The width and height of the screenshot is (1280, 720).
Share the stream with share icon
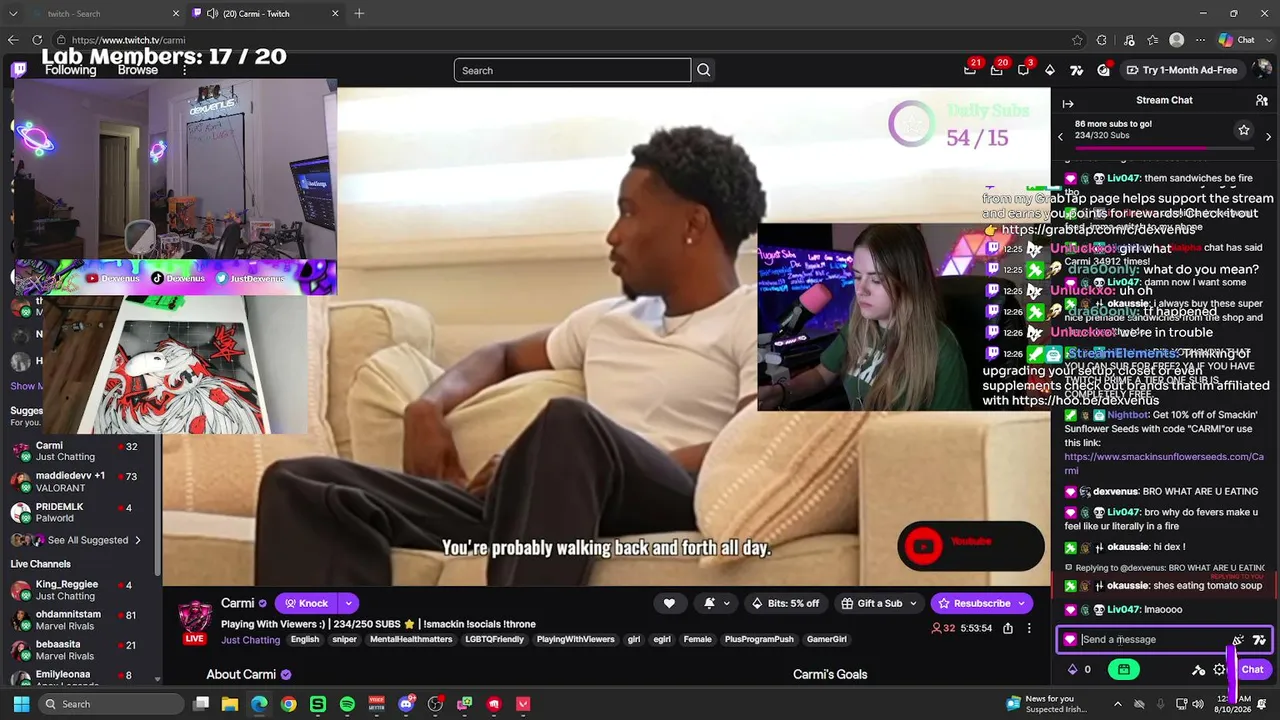1008,628
